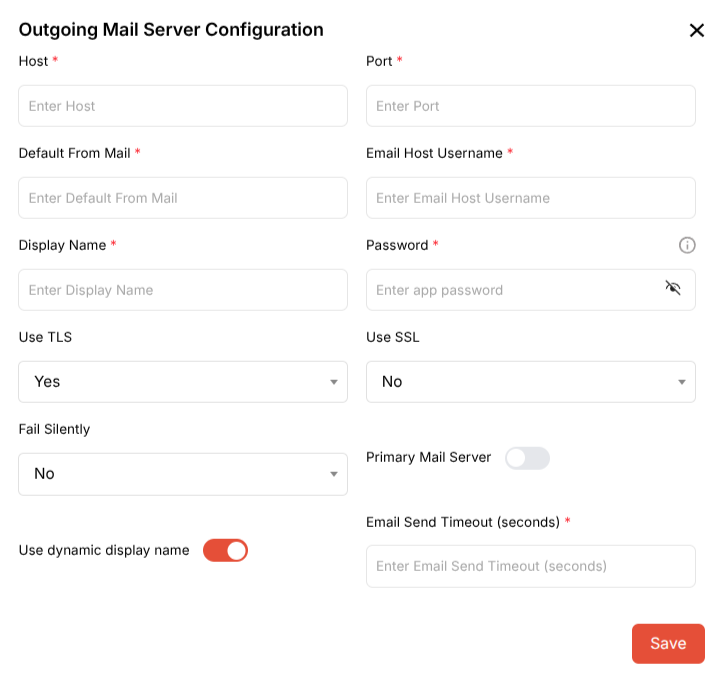Open the Use SSL dropdown
723x682 pixels.
tap(531, 382)
